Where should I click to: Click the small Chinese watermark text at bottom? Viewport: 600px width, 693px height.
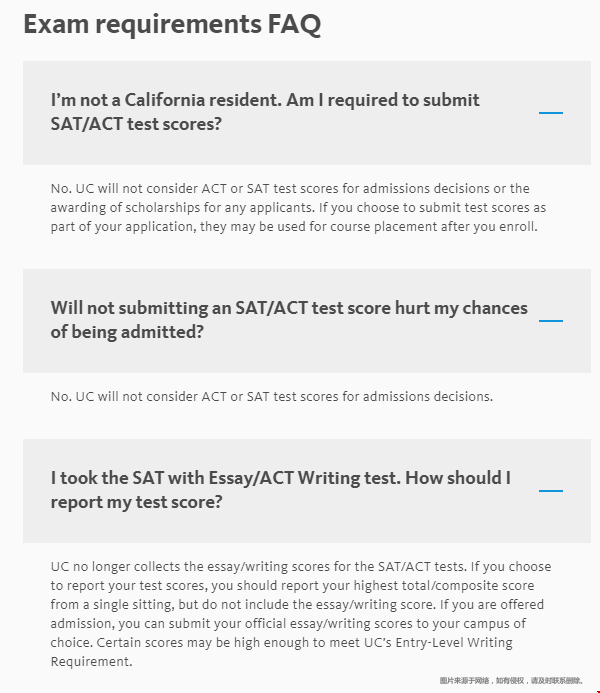511,681
